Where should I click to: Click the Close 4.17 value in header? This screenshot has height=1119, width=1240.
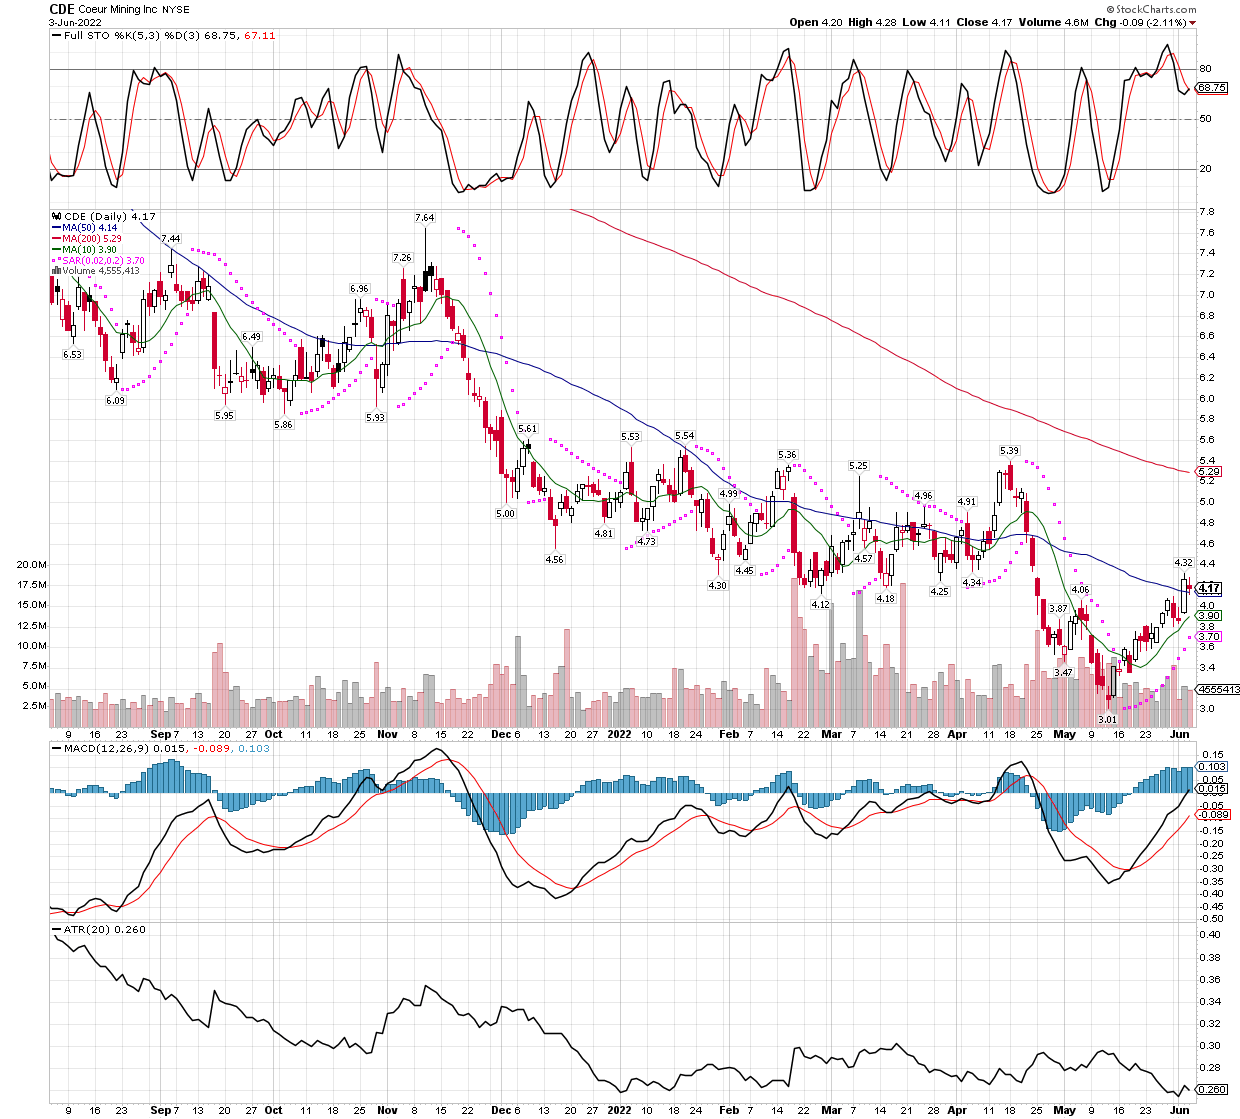point(985,22)
